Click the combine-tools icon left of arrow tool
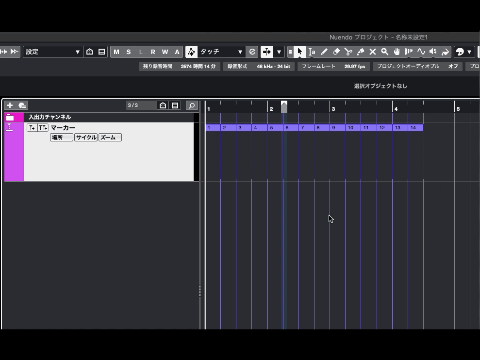This screenshot has width=480, height=360. (290, 52)
